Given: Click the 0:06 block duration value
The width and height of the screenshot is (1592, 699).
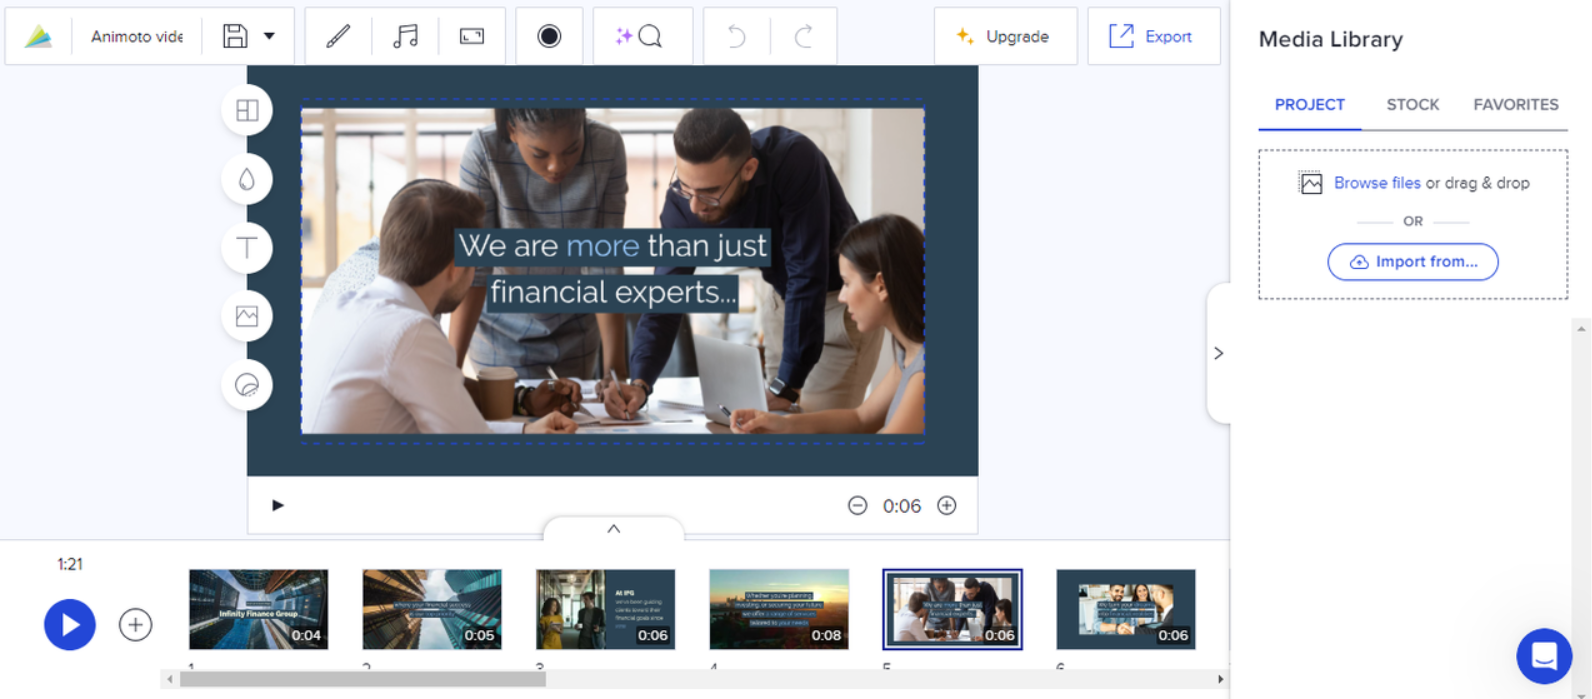Looking at the screenshot, I should click(x=902, y=506).
